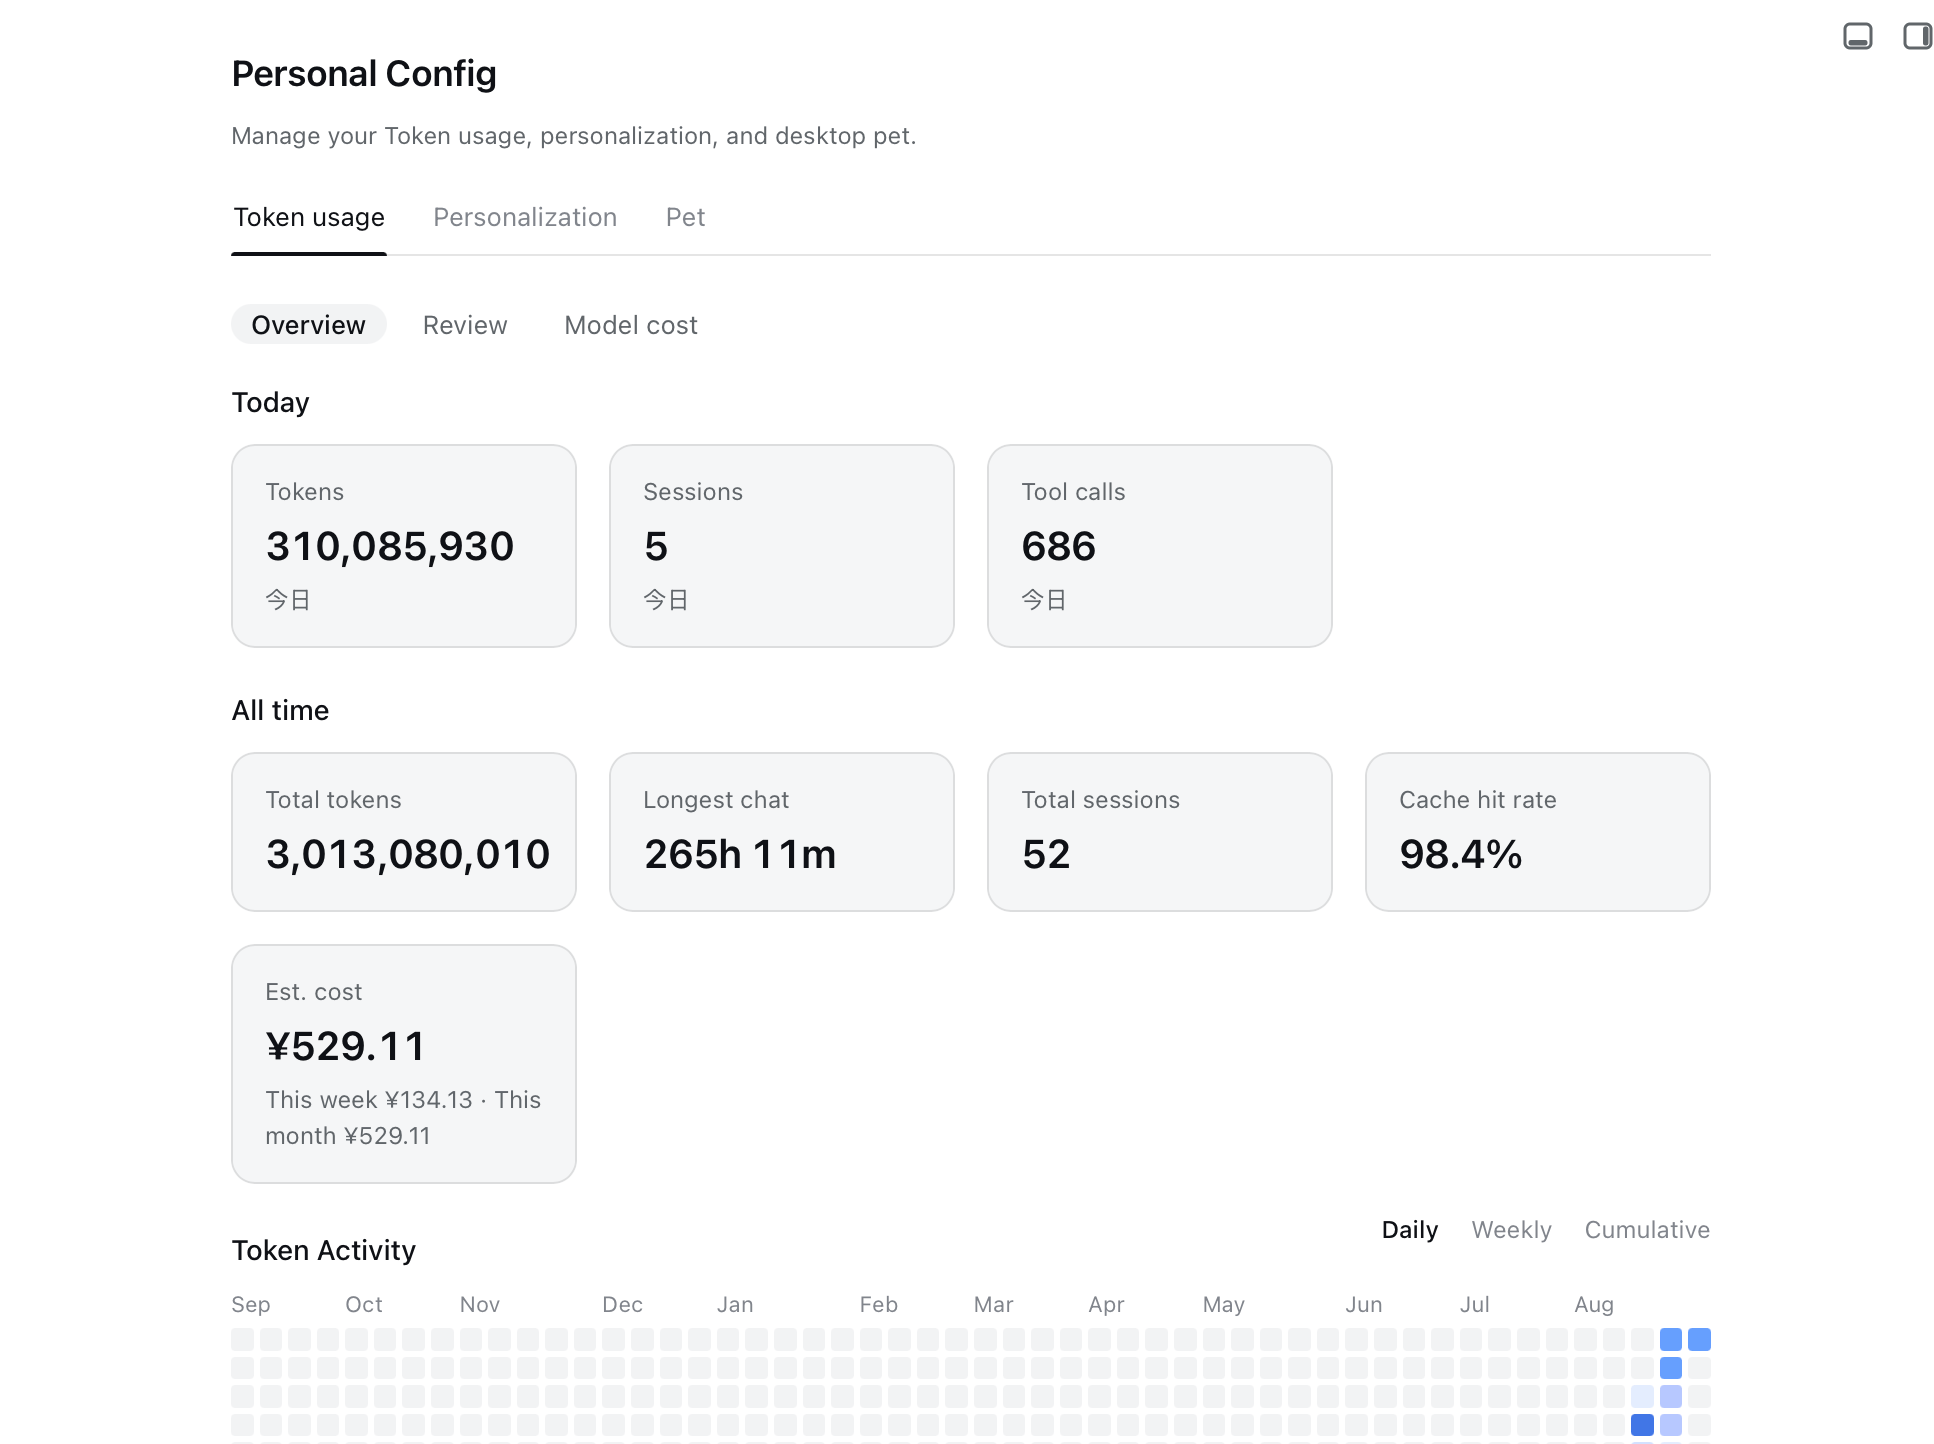Image resolution: width=1934 pixels, height=1444 pixels.
Task: Select the Daily activity view
Action: pos(1409,1230)
